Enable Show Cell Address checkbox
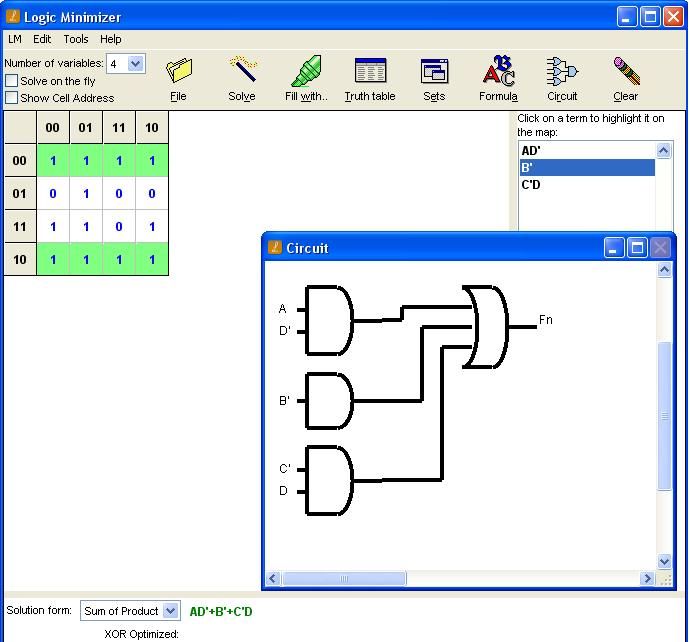 (11, 97)
